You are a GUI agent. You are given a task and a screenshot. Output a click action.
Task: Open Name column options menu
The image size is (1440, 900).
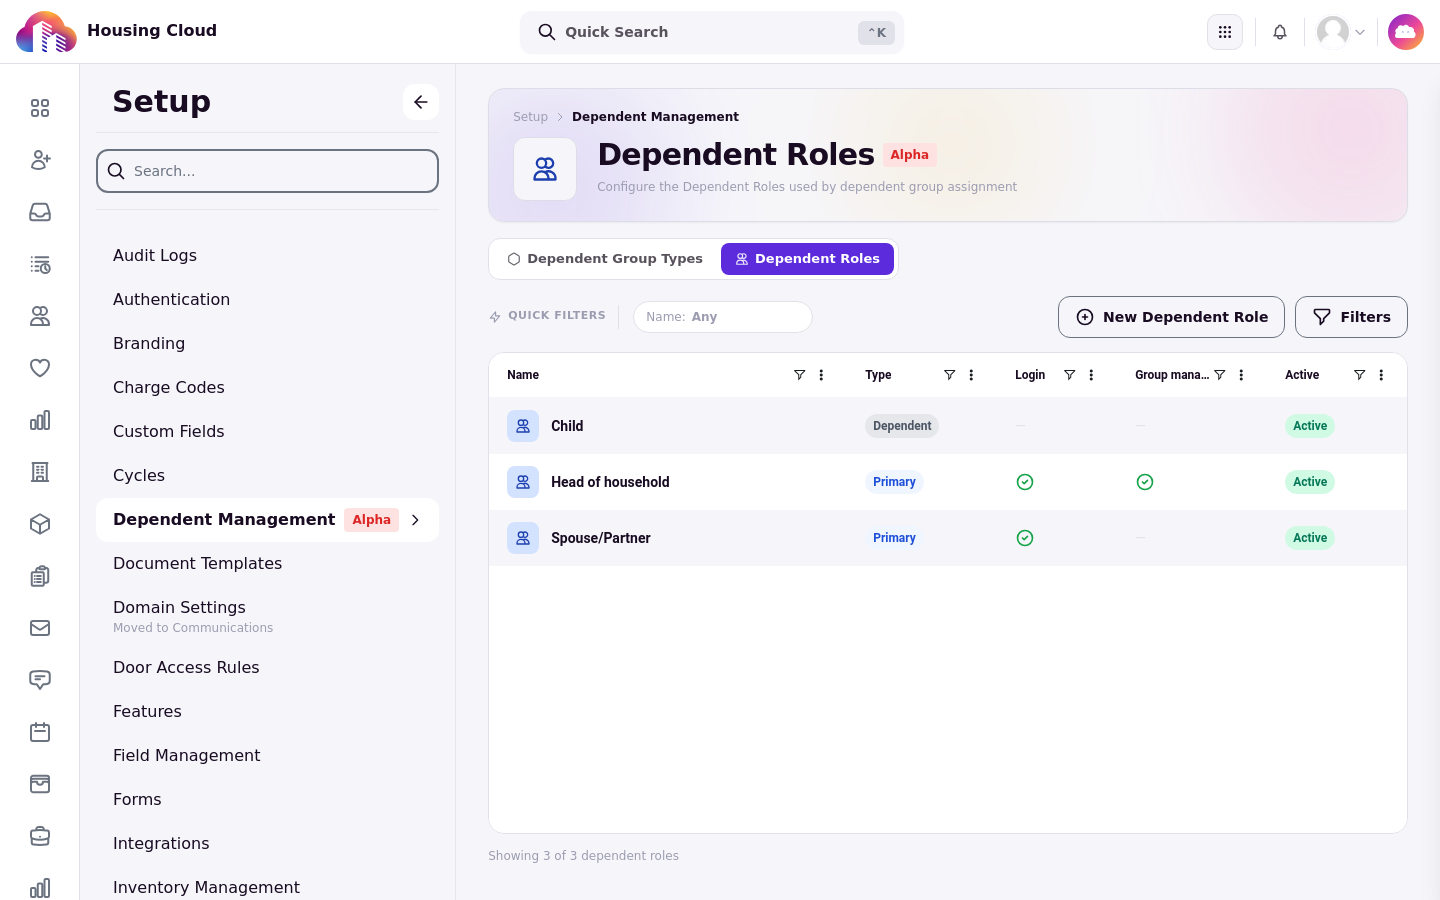click(821, 375)
